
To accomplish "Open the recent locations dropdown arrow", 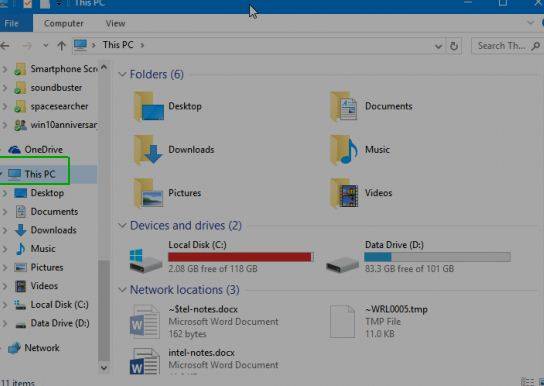I will pos(45,45).
